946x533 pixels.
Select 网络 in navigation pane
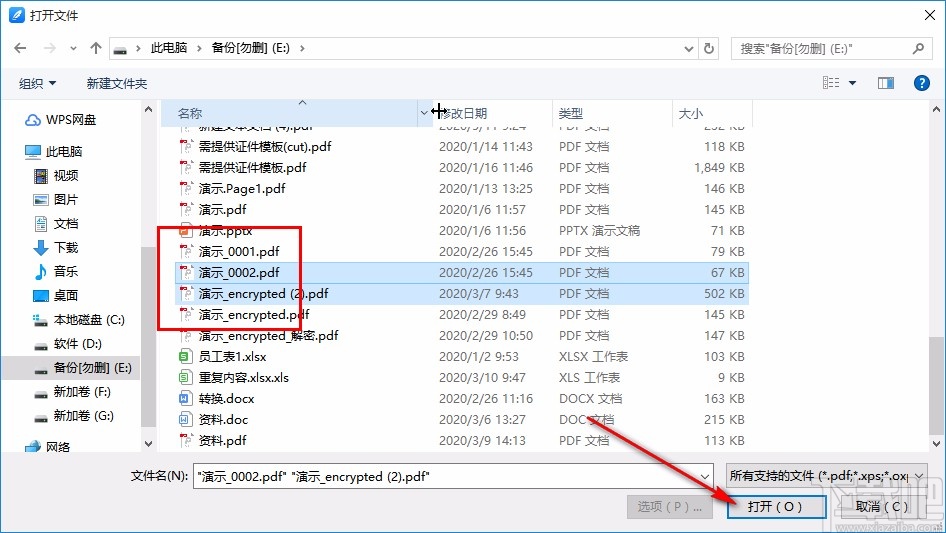click(48, 447)
